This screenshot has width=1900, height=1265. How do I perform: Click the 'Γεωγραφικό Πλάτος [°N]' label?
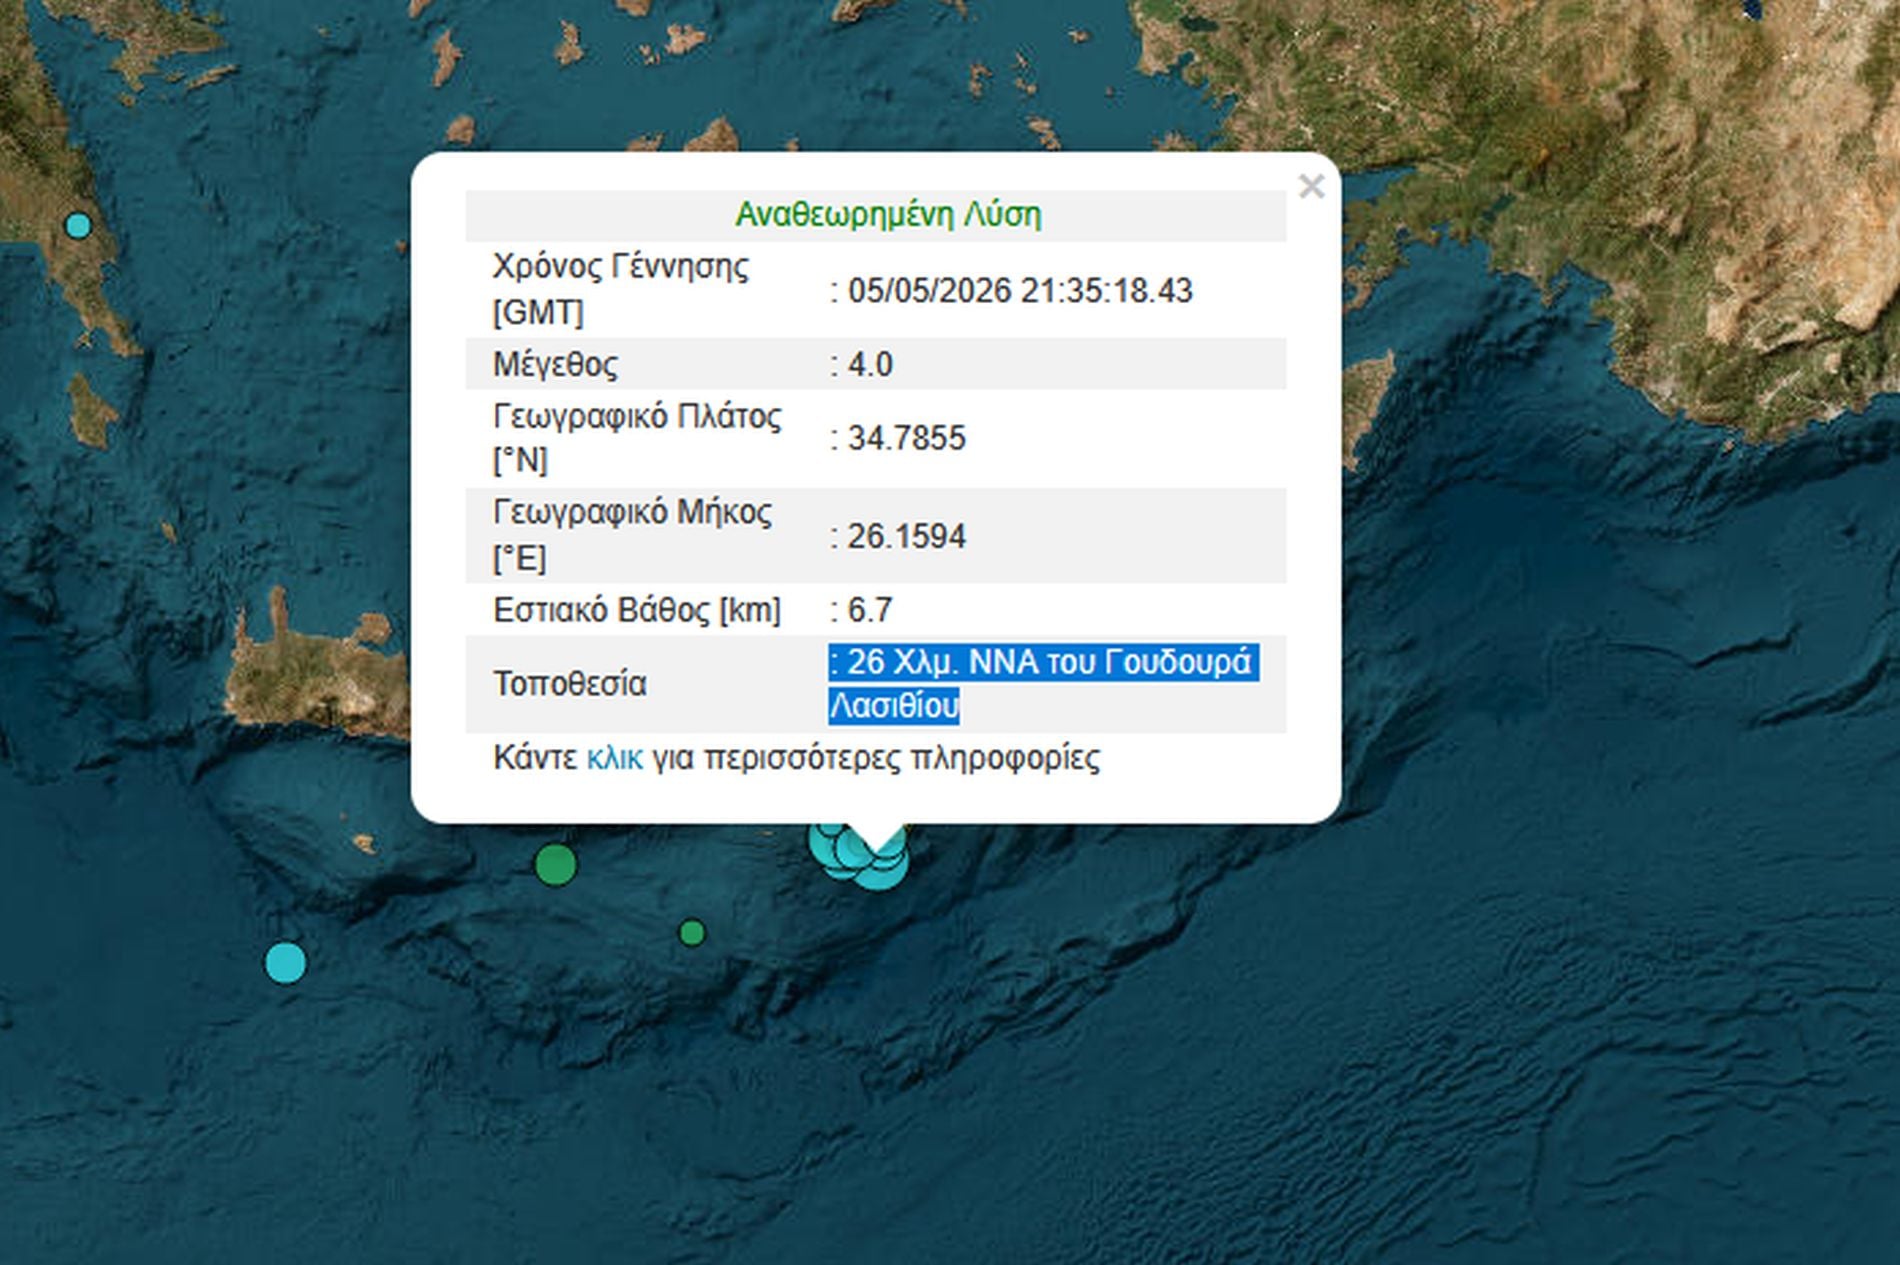point(637,438)
